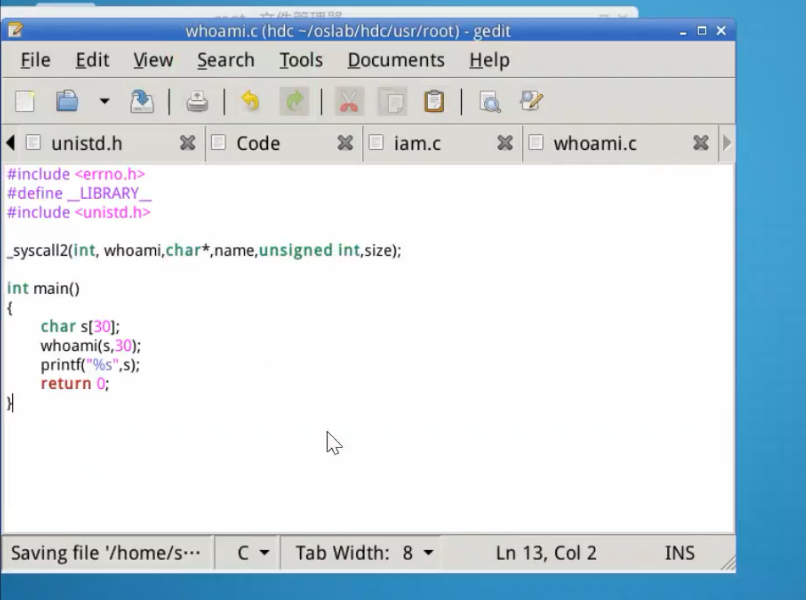Switch to the iam.c tab
Screen dimensions: 806x600
(x=417, y=143)
